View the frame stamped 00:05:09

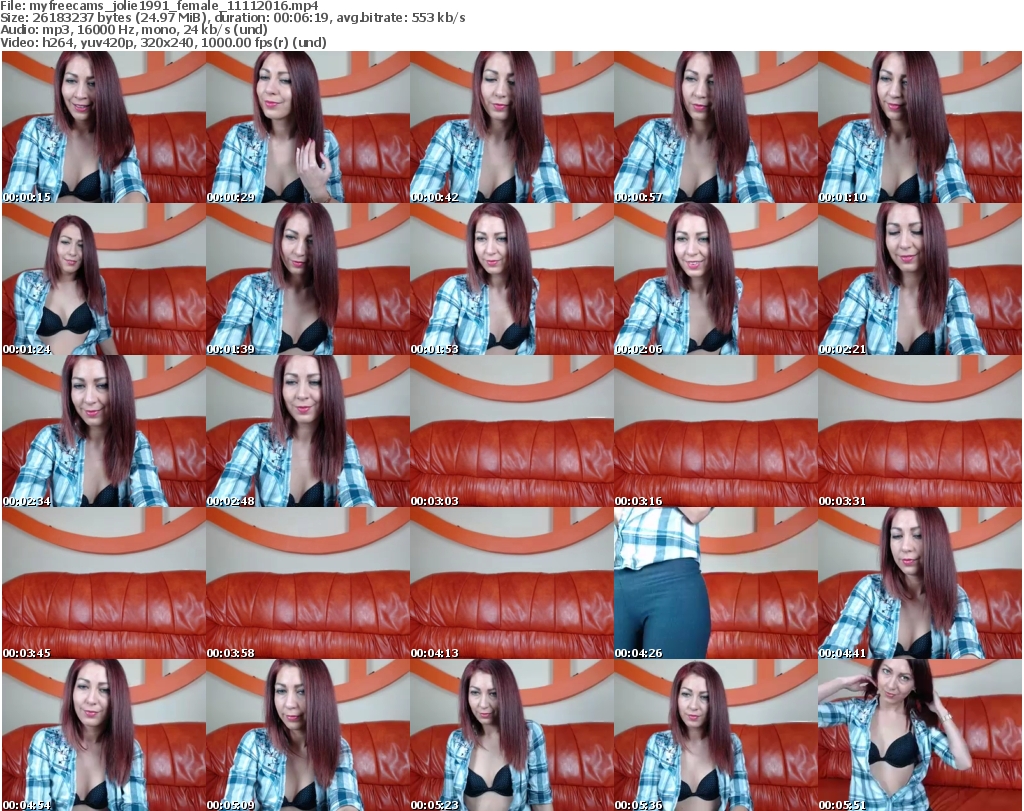pyautogui.click(x=308, y=735)
